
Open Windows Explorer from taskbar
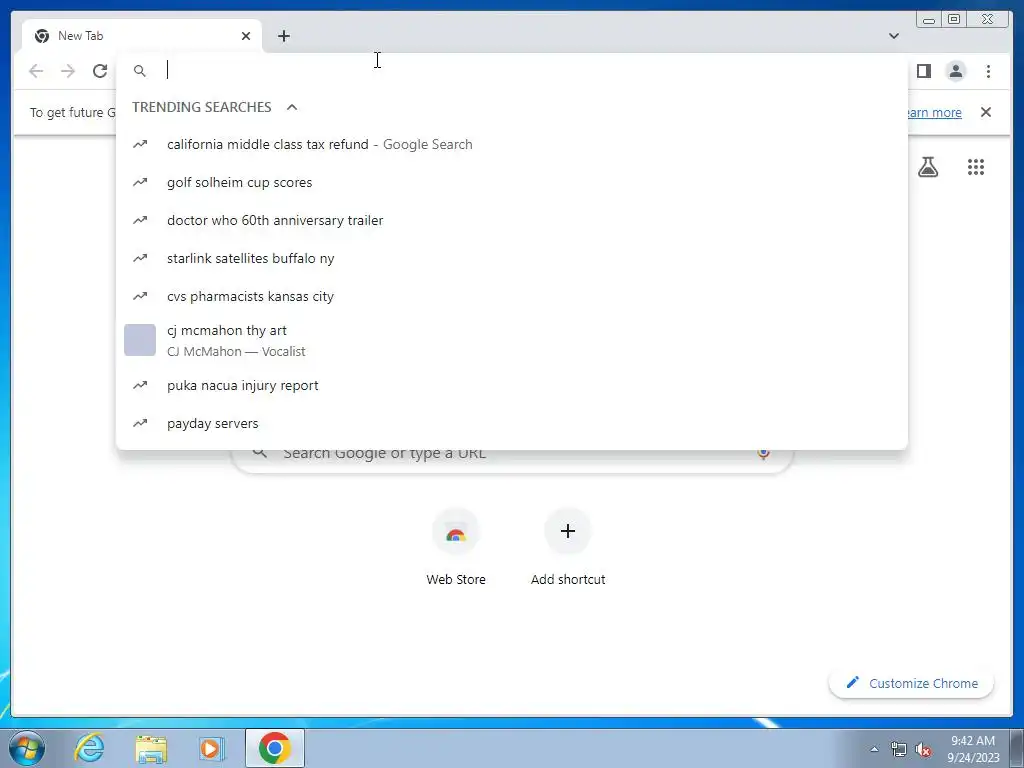151,748
